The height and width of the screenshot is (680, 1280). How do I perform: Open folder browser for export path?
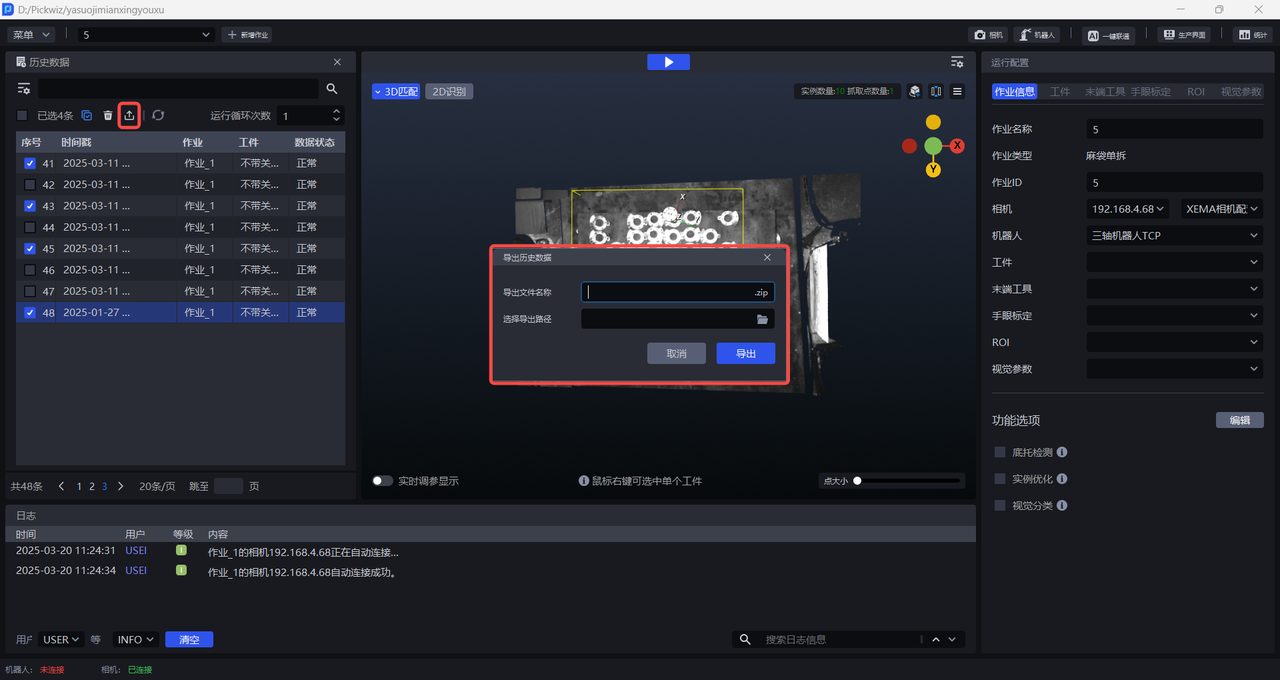tap(762, 319)
